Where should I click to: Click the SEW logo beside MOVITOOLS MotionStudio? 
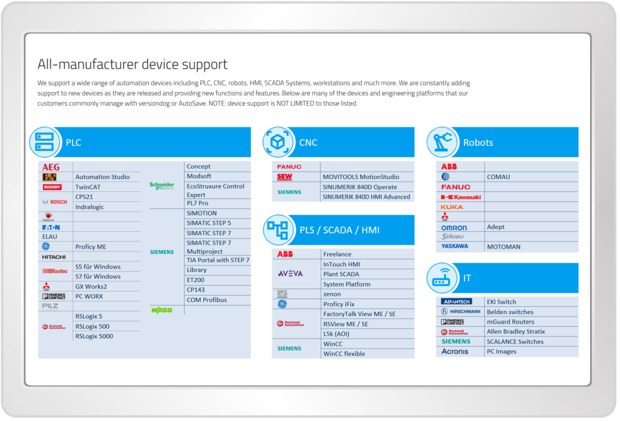coord(284,177)
